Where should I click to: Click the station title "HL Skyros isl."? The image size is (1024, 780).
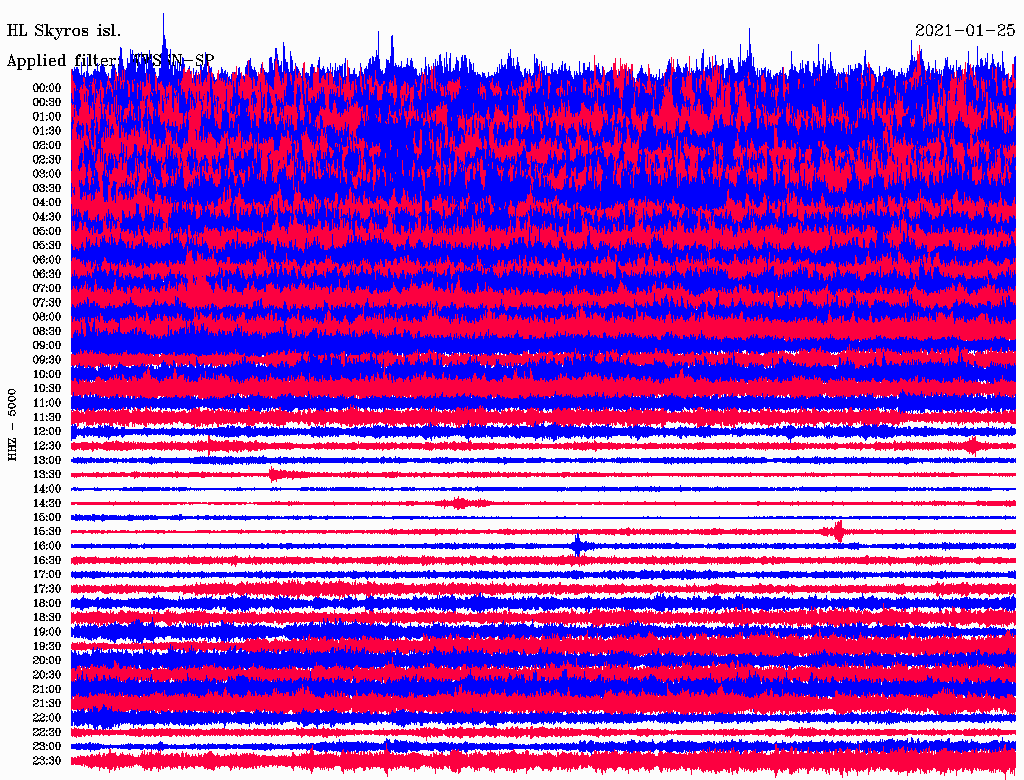[64, 31]
